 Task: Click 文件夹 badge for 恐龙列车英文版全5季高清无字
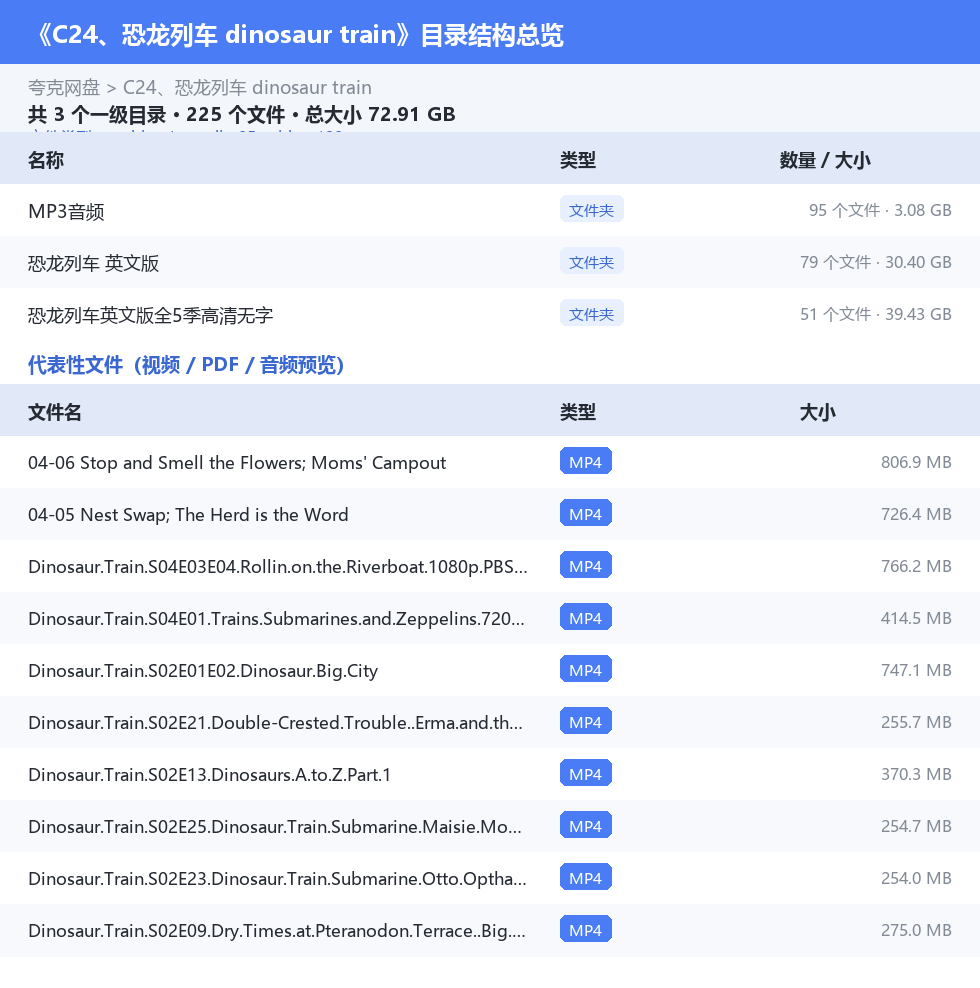[591, 314]
